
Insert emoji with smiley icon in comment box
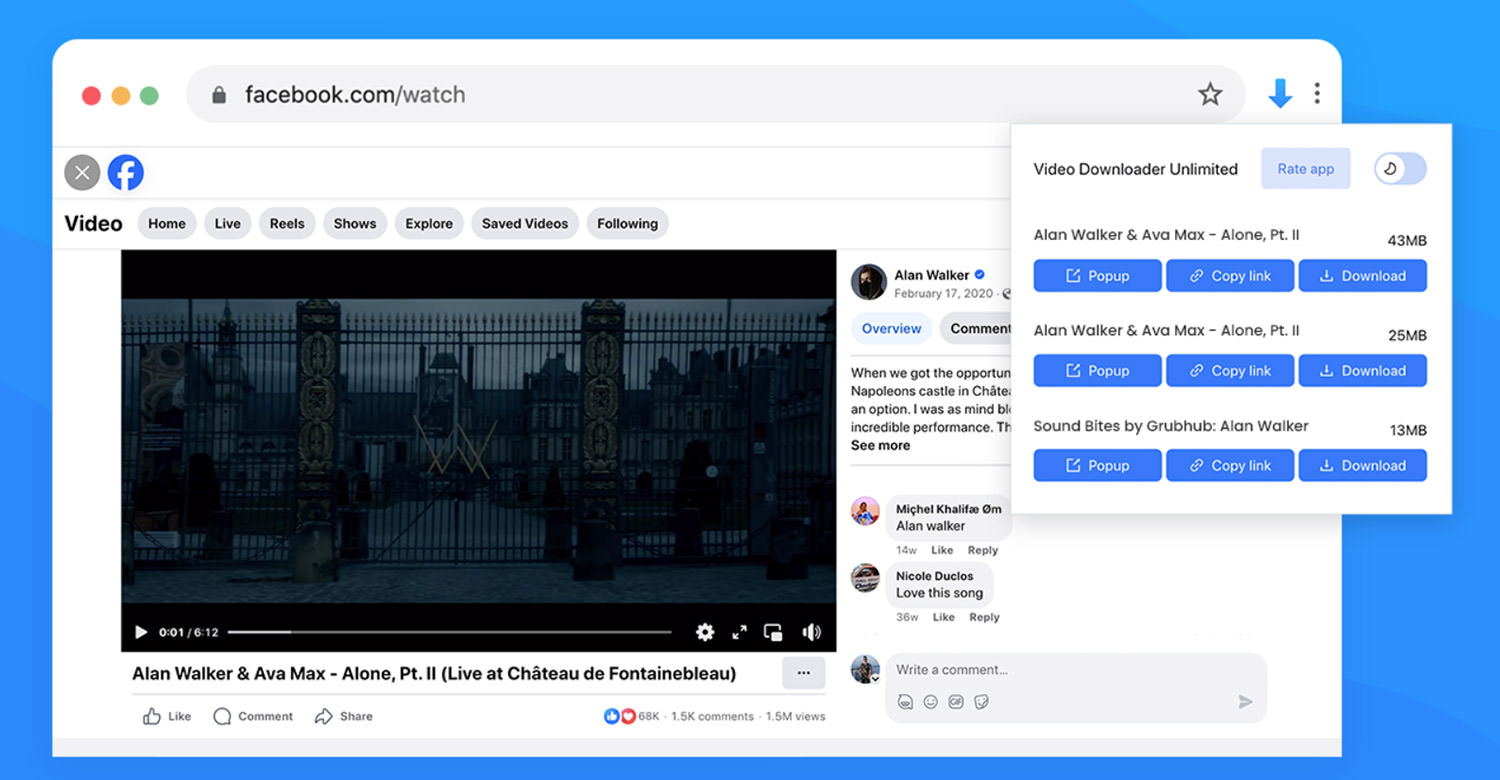[930, 702]
